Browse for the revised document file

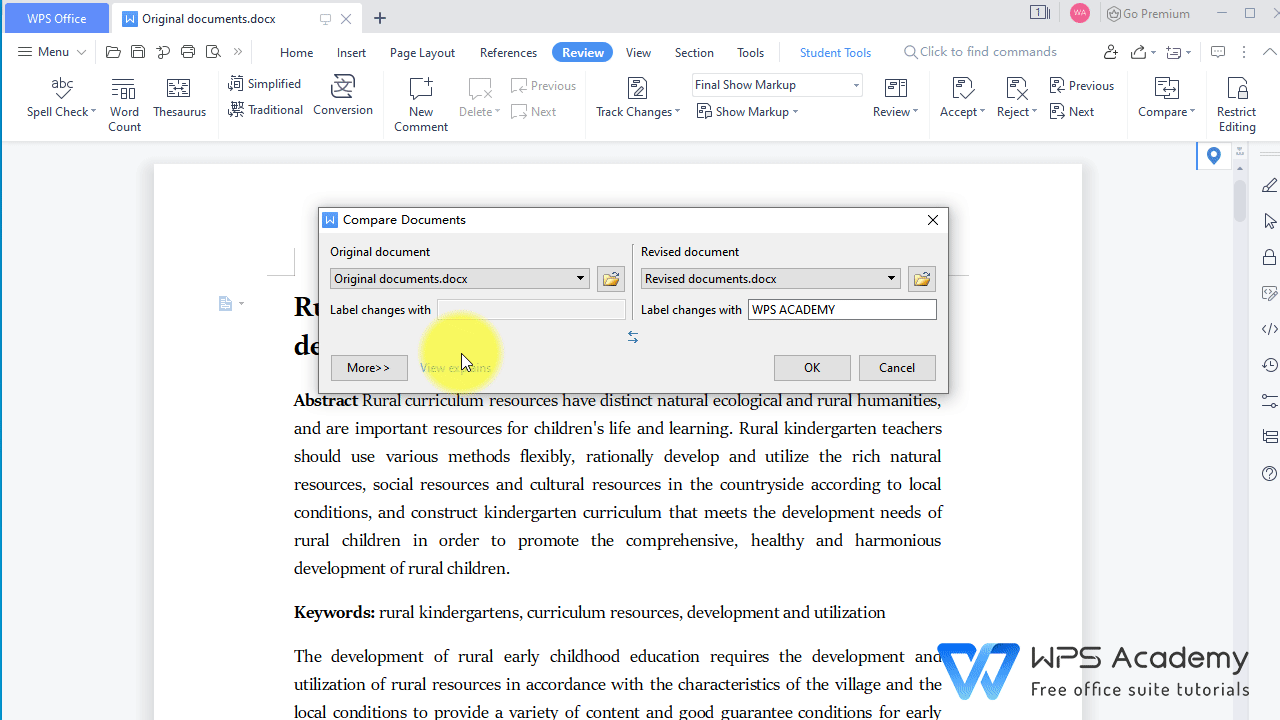[x=920, y=278]
